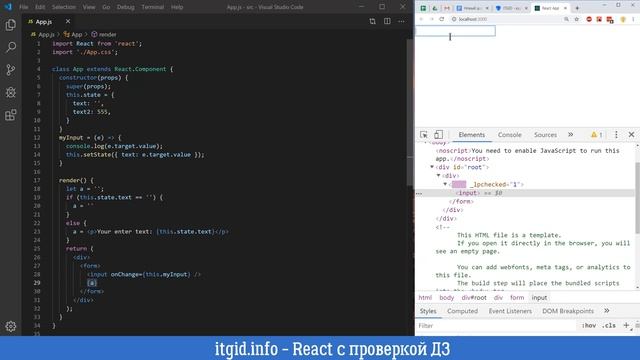Switch to the Event Listeners pane tab
The image size is (640, 360).
pos(510,311)
